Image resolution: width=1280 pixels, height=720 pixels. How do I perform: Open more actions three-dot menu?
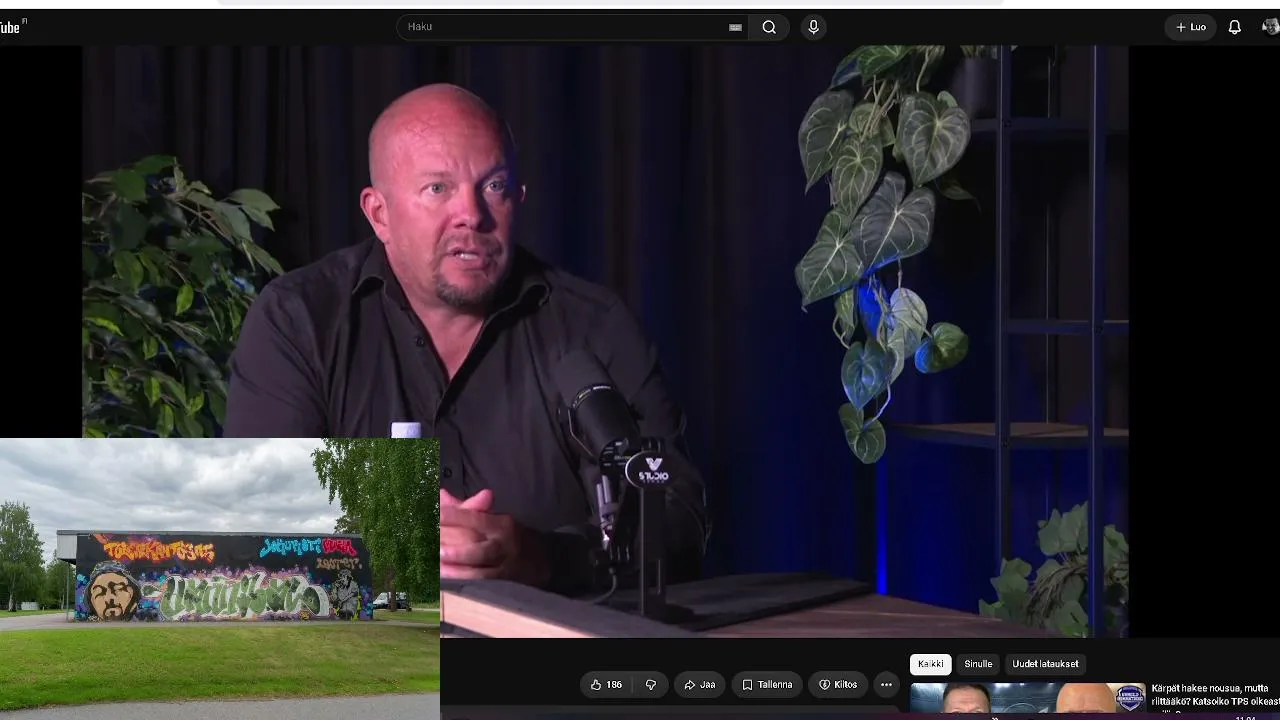(x=886, y=685)
